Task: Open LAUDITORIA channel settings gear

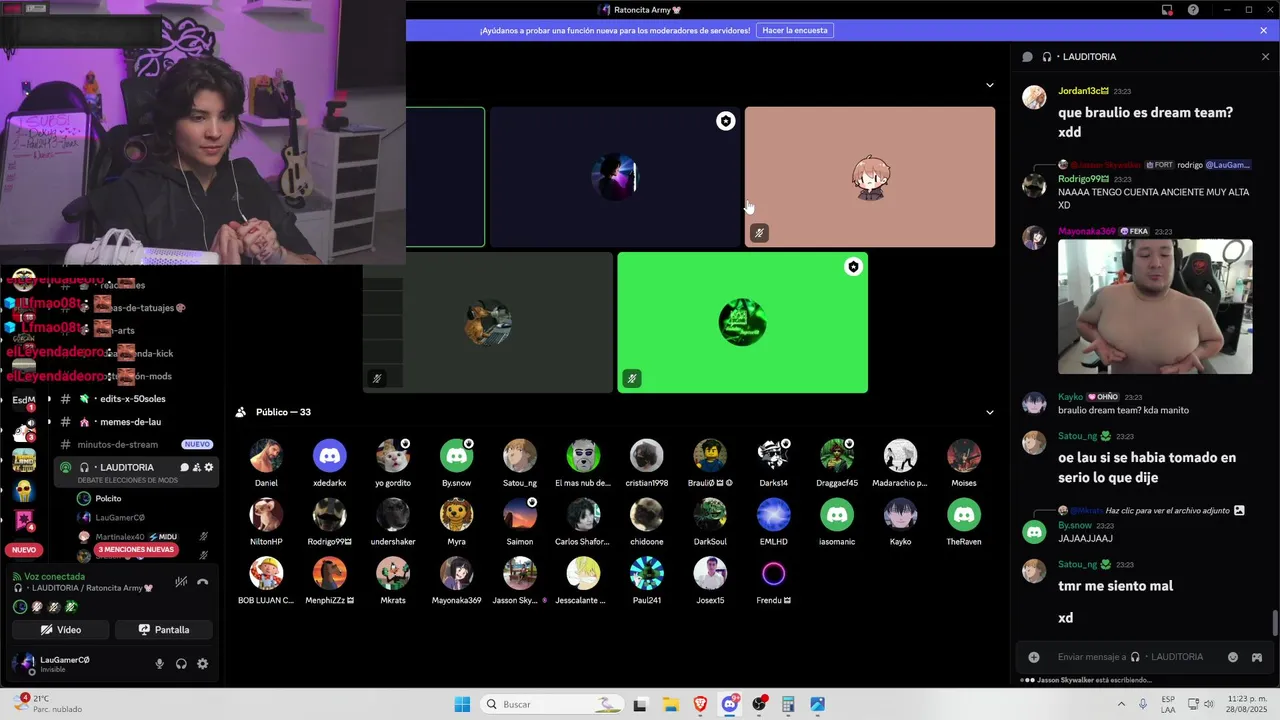Action: click(209, 467)
